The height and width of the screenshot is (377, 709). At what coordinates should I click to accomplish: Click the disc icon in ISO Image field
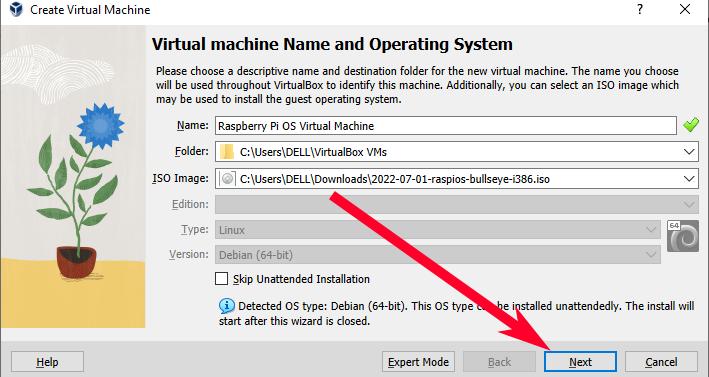227,179
